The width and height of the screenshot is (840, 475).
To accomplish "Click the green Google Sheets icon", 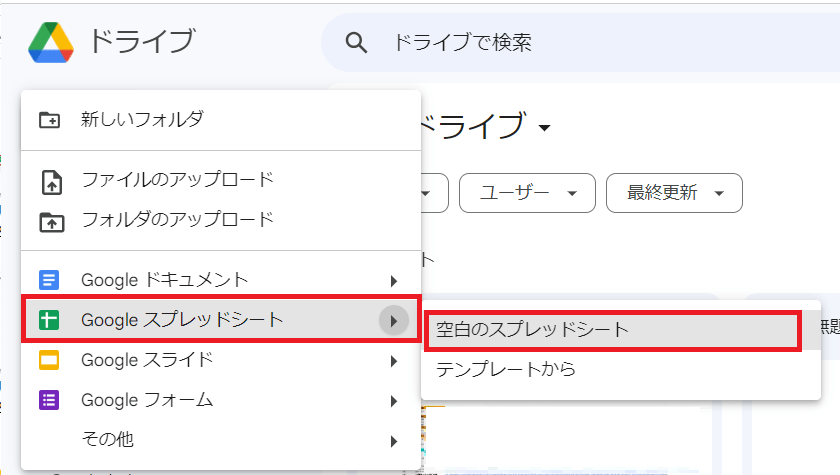I will click(50, 321).
